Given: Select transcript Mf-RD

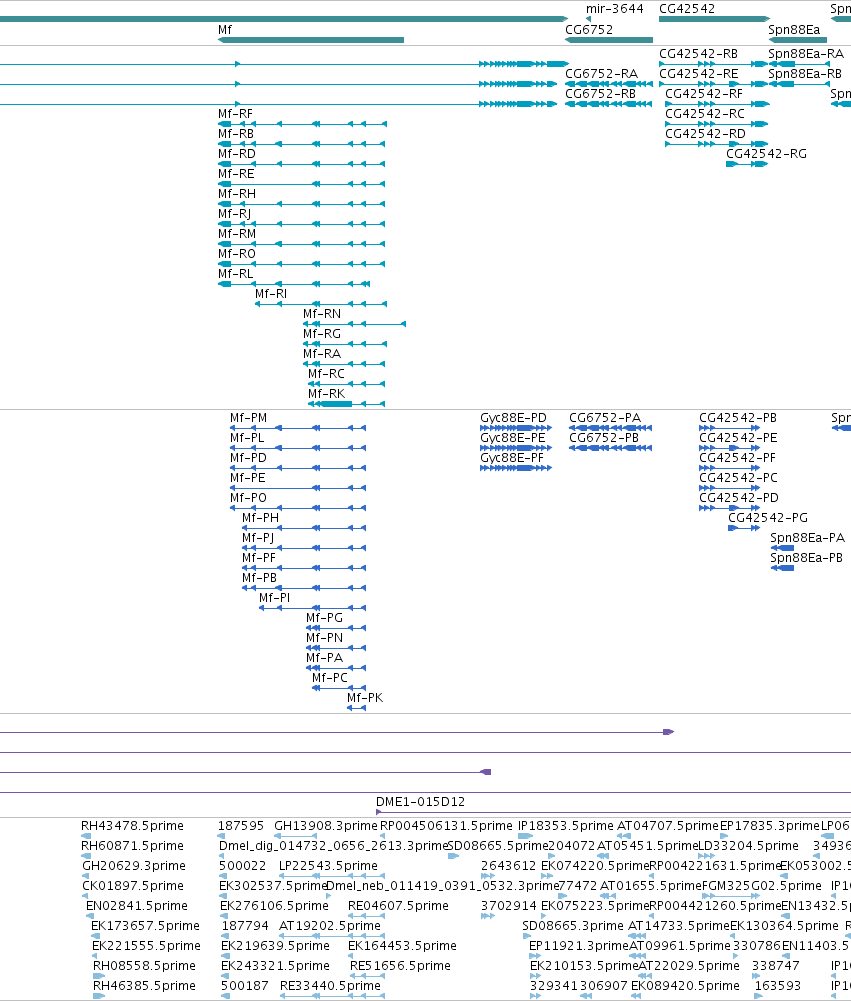Looking at the screenshot, I should point(236,154).
